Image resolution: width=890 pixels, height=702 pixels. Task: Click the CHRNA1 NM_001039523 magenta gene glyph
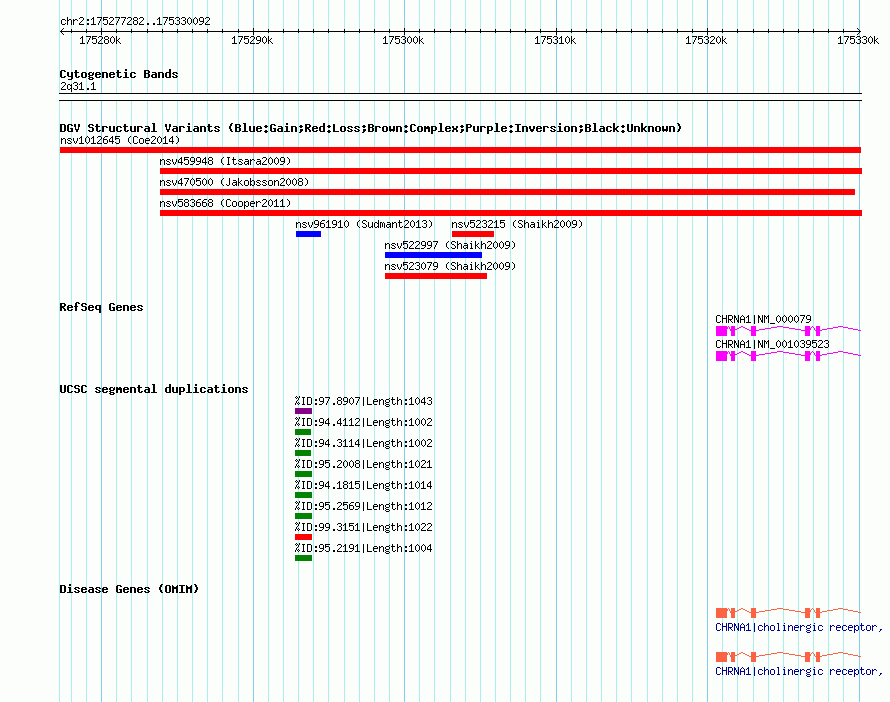tap(787, 355)
